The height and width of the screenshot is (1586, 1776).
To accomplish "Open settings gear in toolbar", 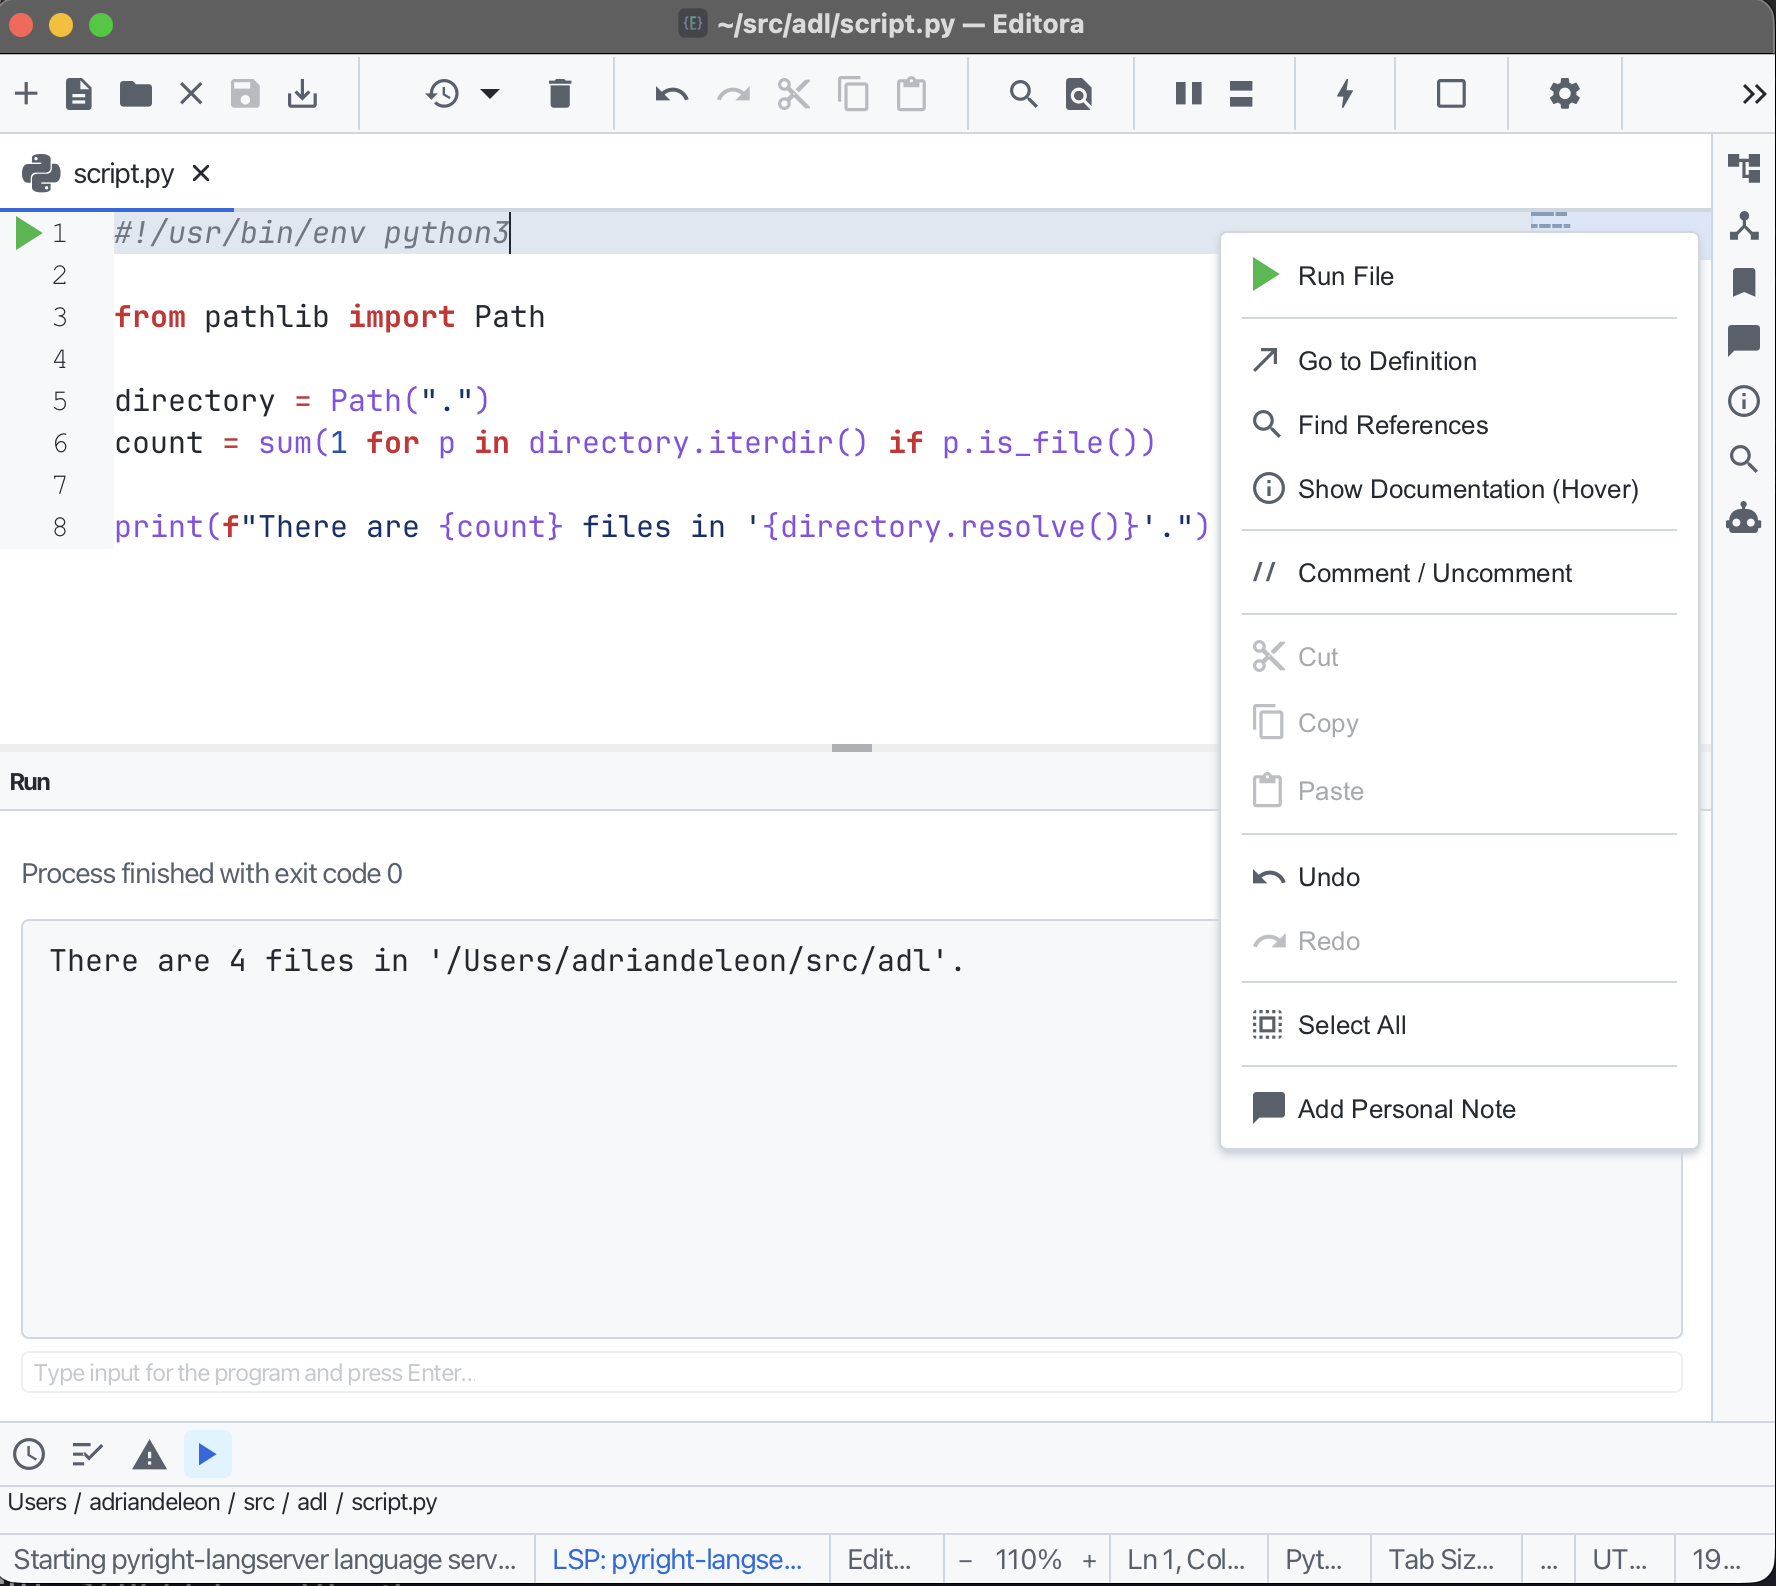I will [1565, 94].
